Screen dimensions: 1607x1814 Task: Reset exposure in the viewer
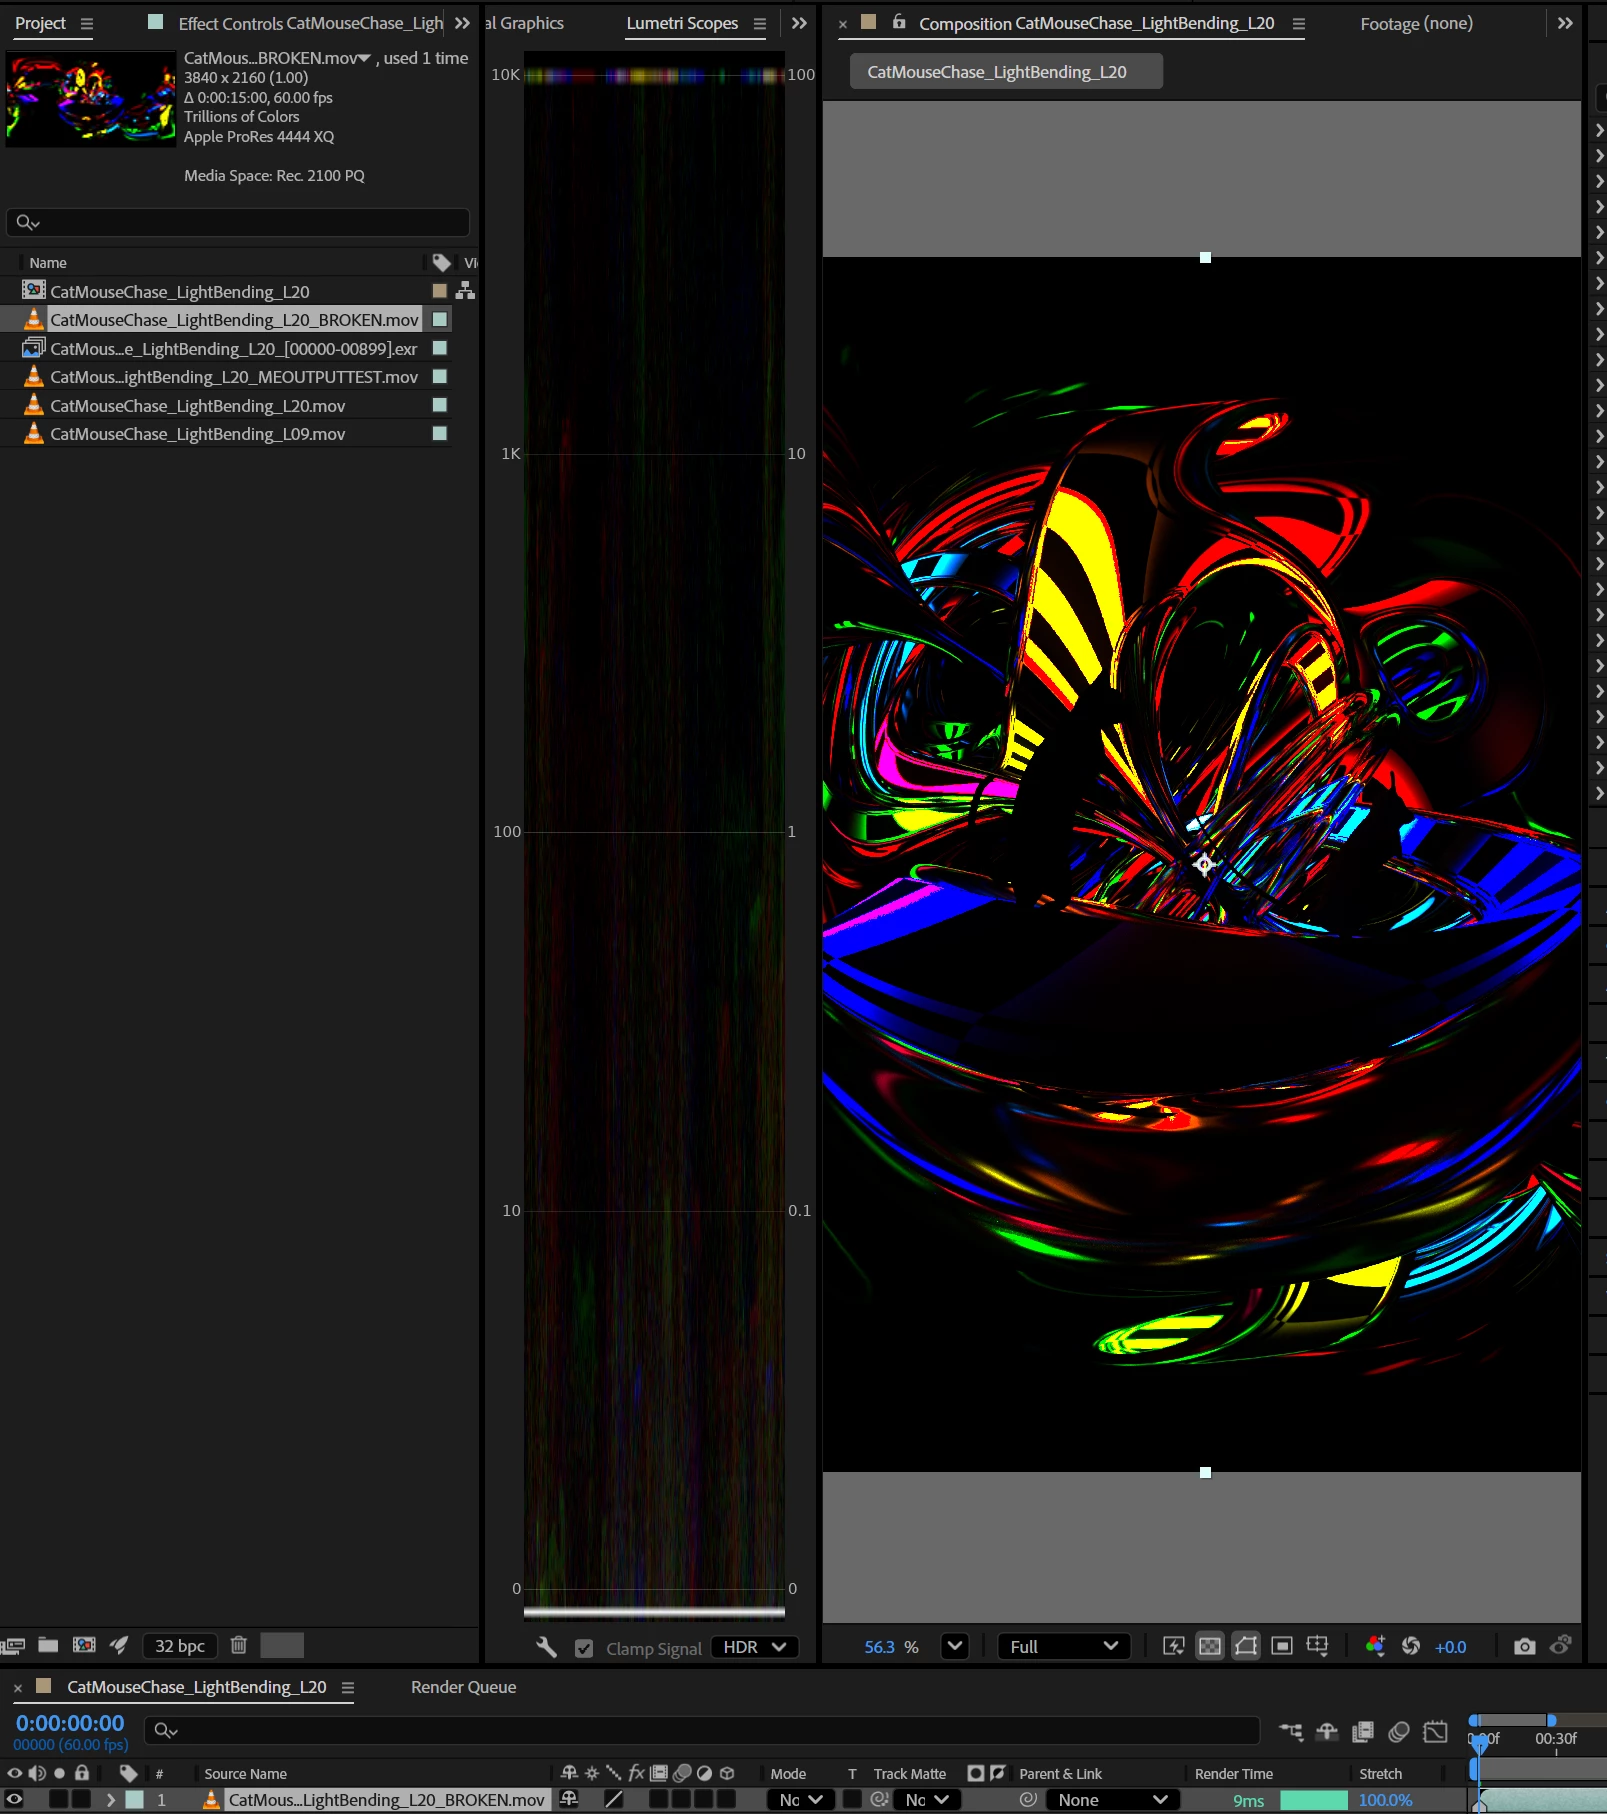(x=1411, y=1646)
